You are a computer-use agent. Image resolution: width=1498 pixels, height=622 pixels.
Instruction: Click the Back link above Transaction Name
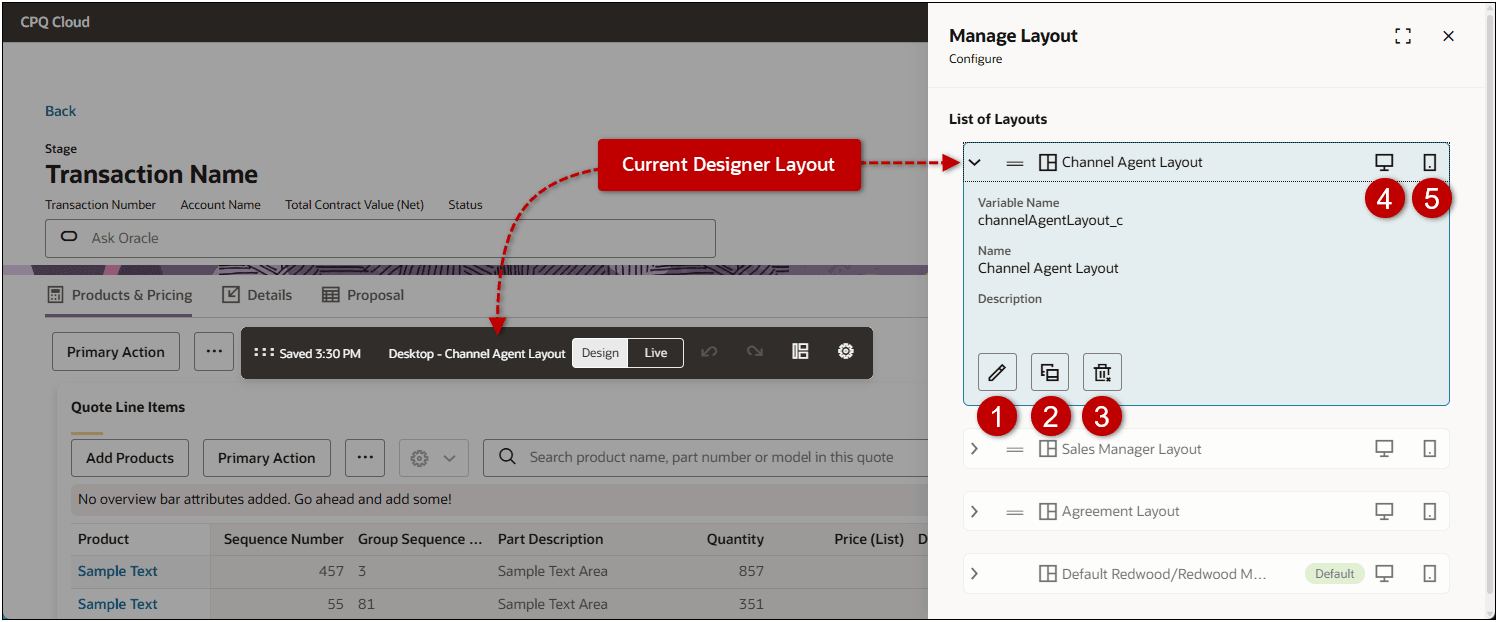pos(60,110)
